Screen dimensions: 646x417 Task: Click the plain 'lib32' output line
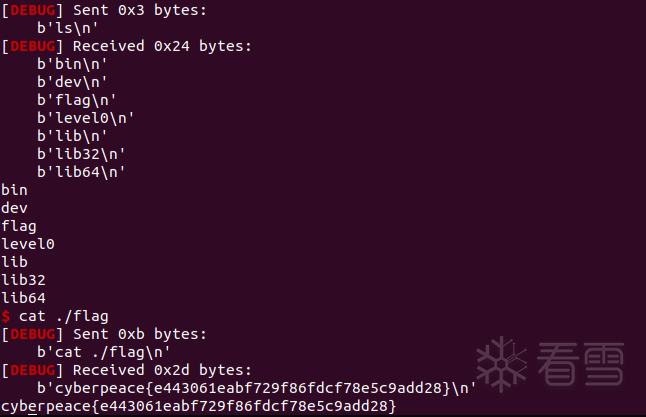tap(24, 279)
